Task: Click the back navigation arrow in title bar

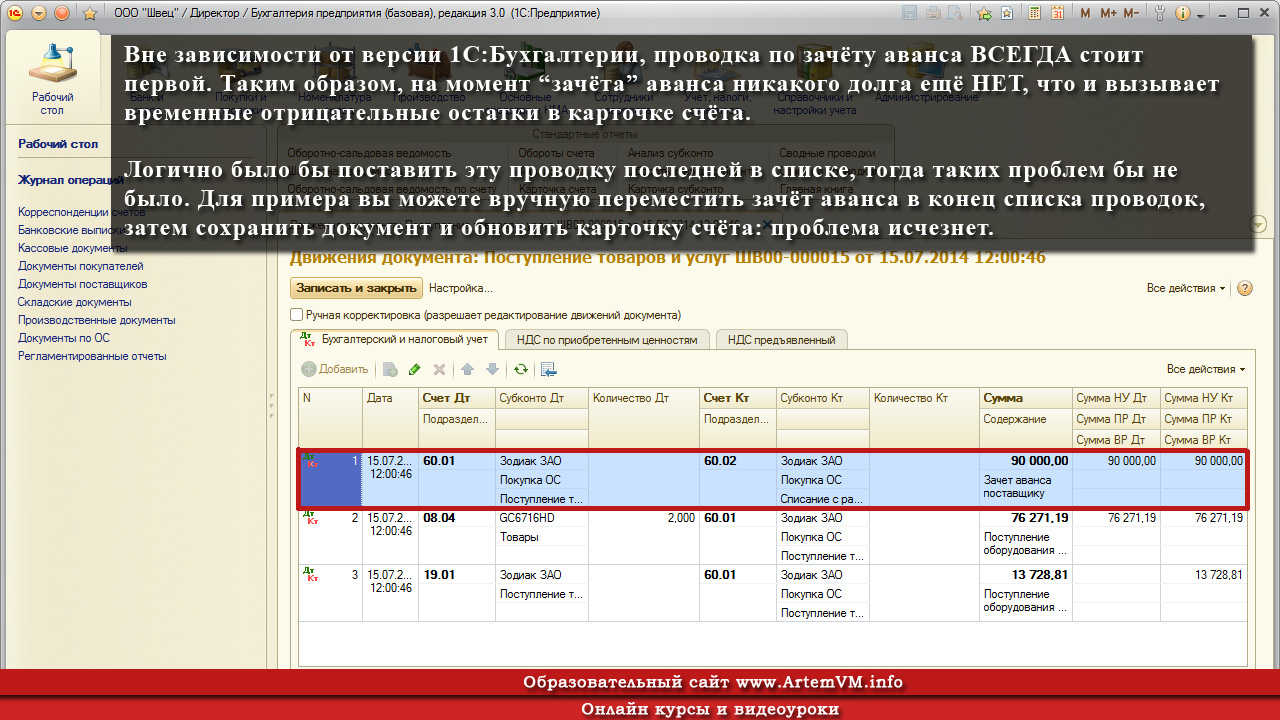Action: click(x=40, y=14)
